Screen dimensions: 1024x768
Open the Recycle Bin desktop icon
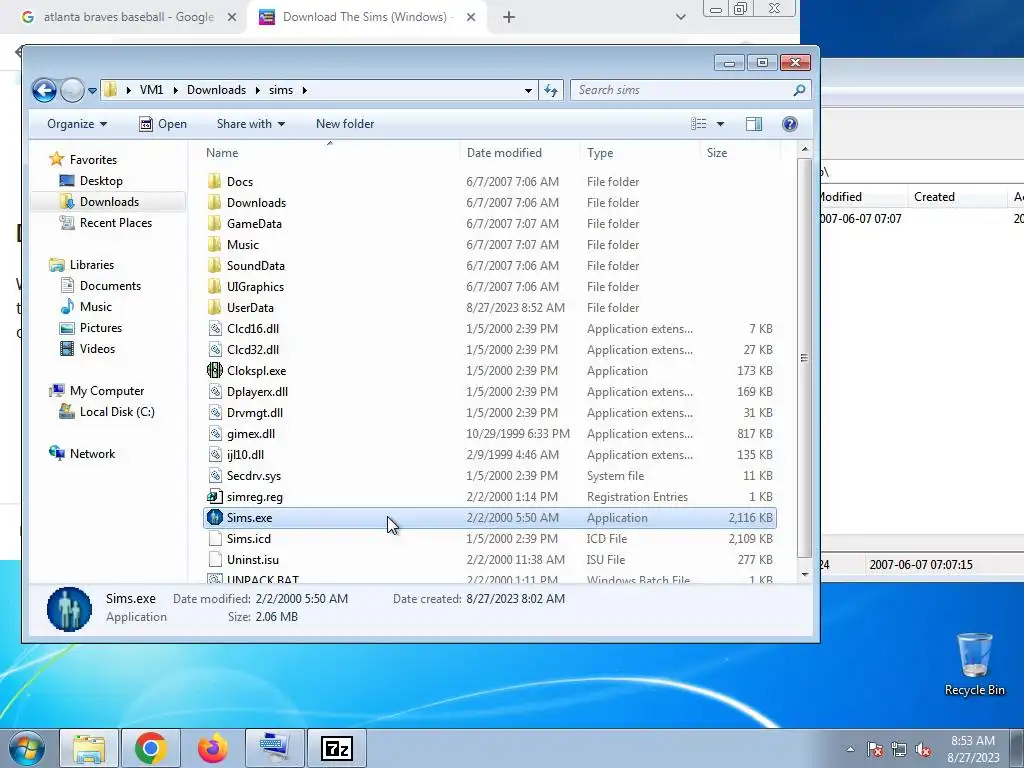click(x=974, y=664)
